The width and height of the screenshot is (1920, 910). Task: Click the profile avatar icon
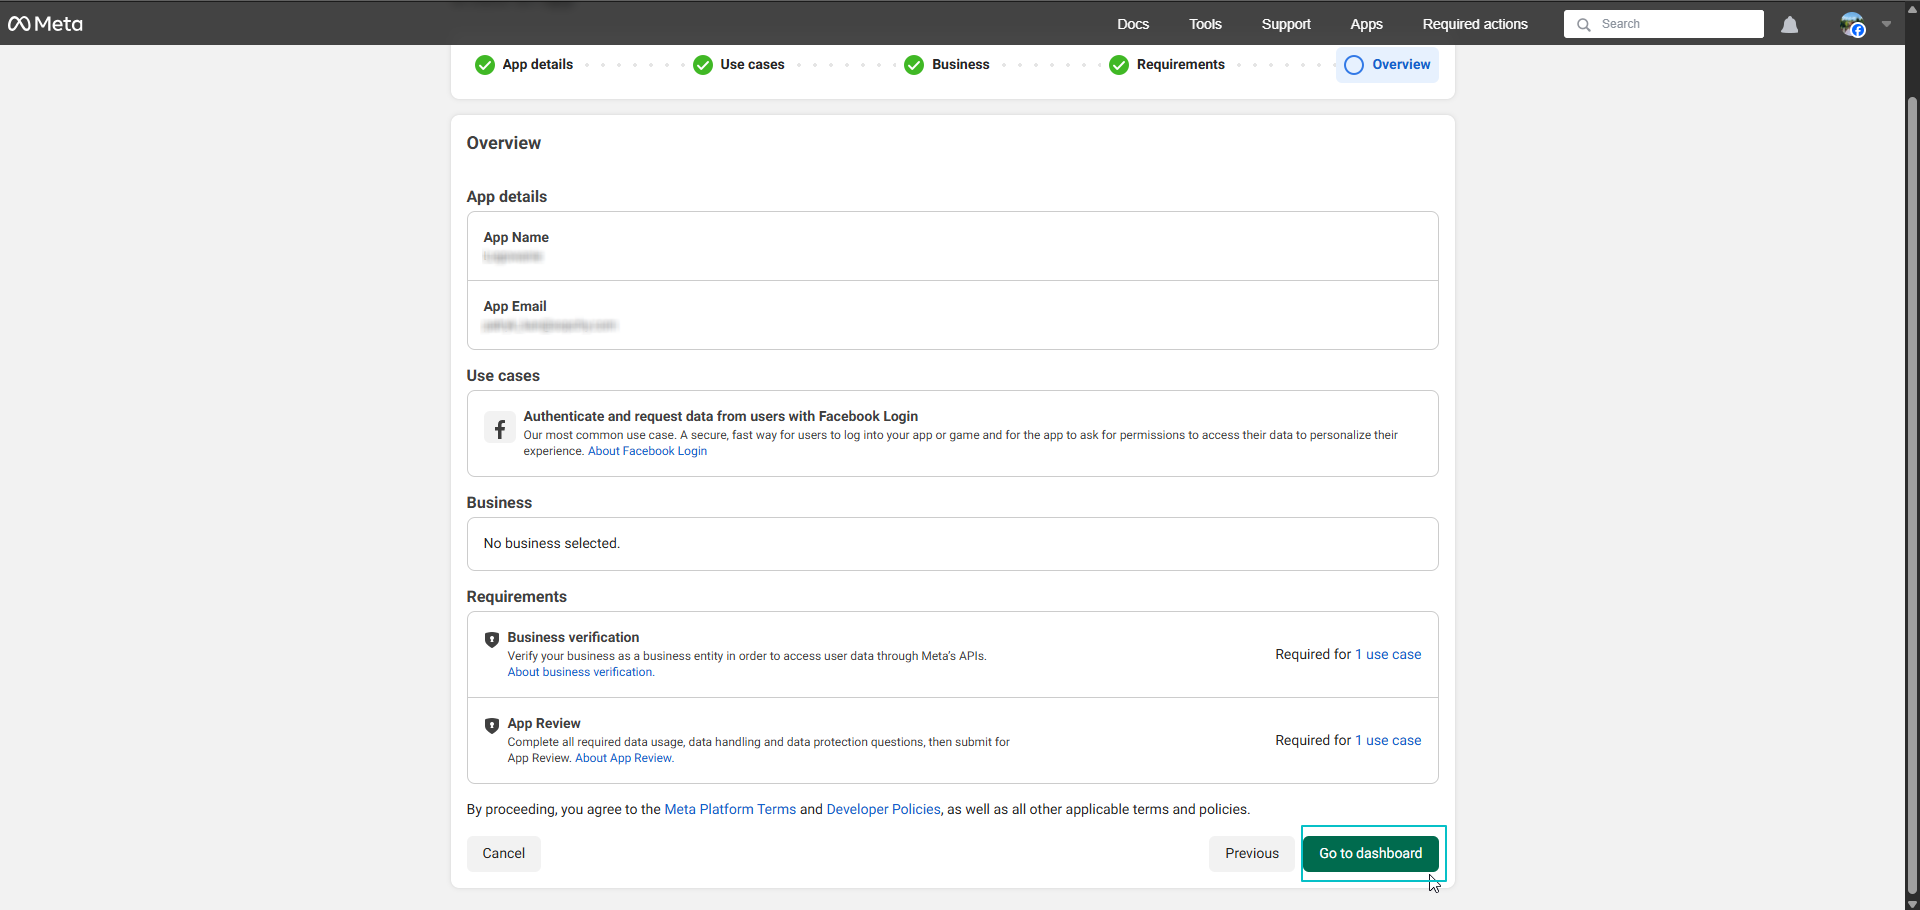pyautogui.click(x=1852, y=25)
